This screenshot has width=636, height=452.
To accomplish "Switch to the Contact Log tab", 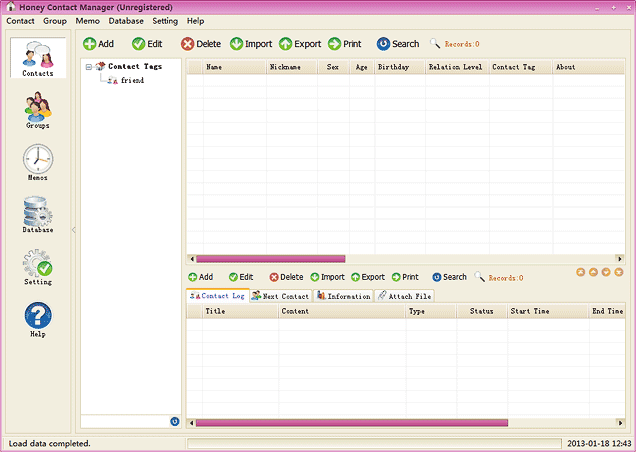I will tap(217, 296).
